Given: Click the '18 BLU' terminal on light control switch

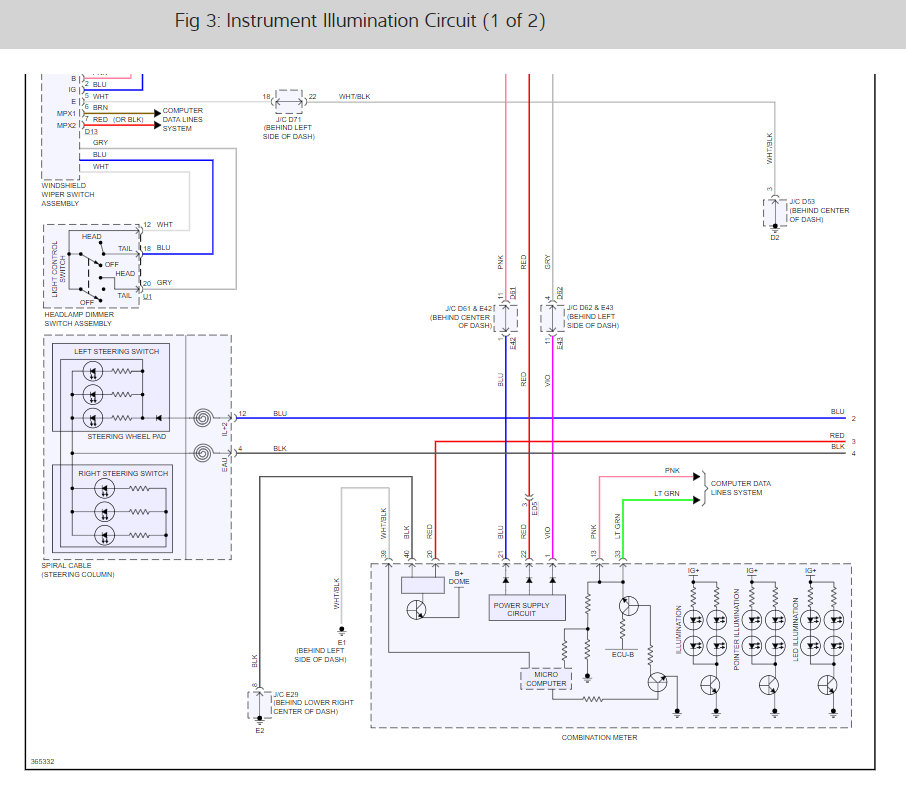Looking at the screenshot, I should 157,247.
